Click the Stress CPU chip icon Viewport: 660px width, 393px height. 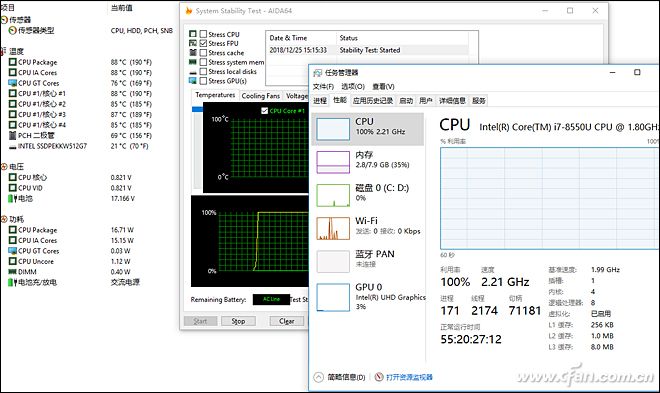[193, 34]
